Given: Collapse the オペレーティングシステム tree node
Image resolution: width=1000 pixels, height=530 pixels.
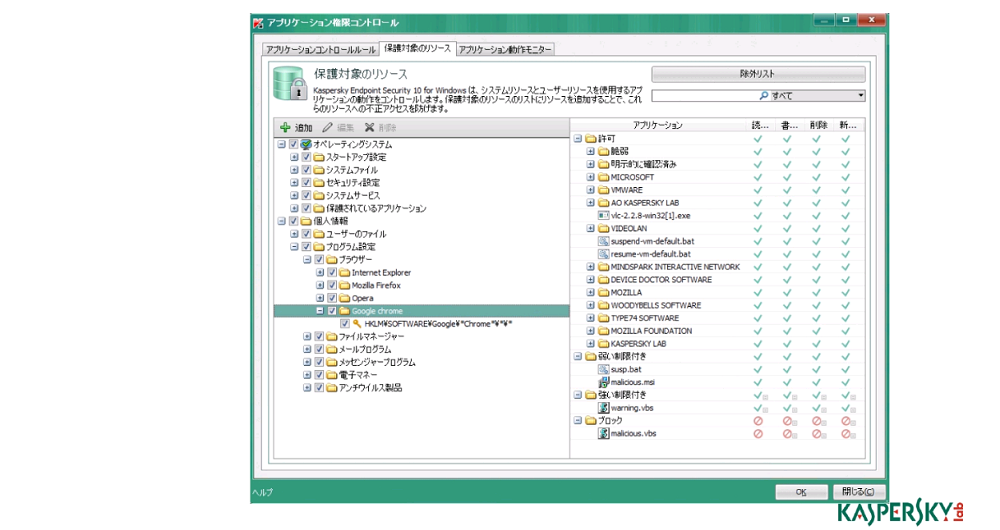Looking at the screenshot, I should pyautogui.click(x=281, y=145).
